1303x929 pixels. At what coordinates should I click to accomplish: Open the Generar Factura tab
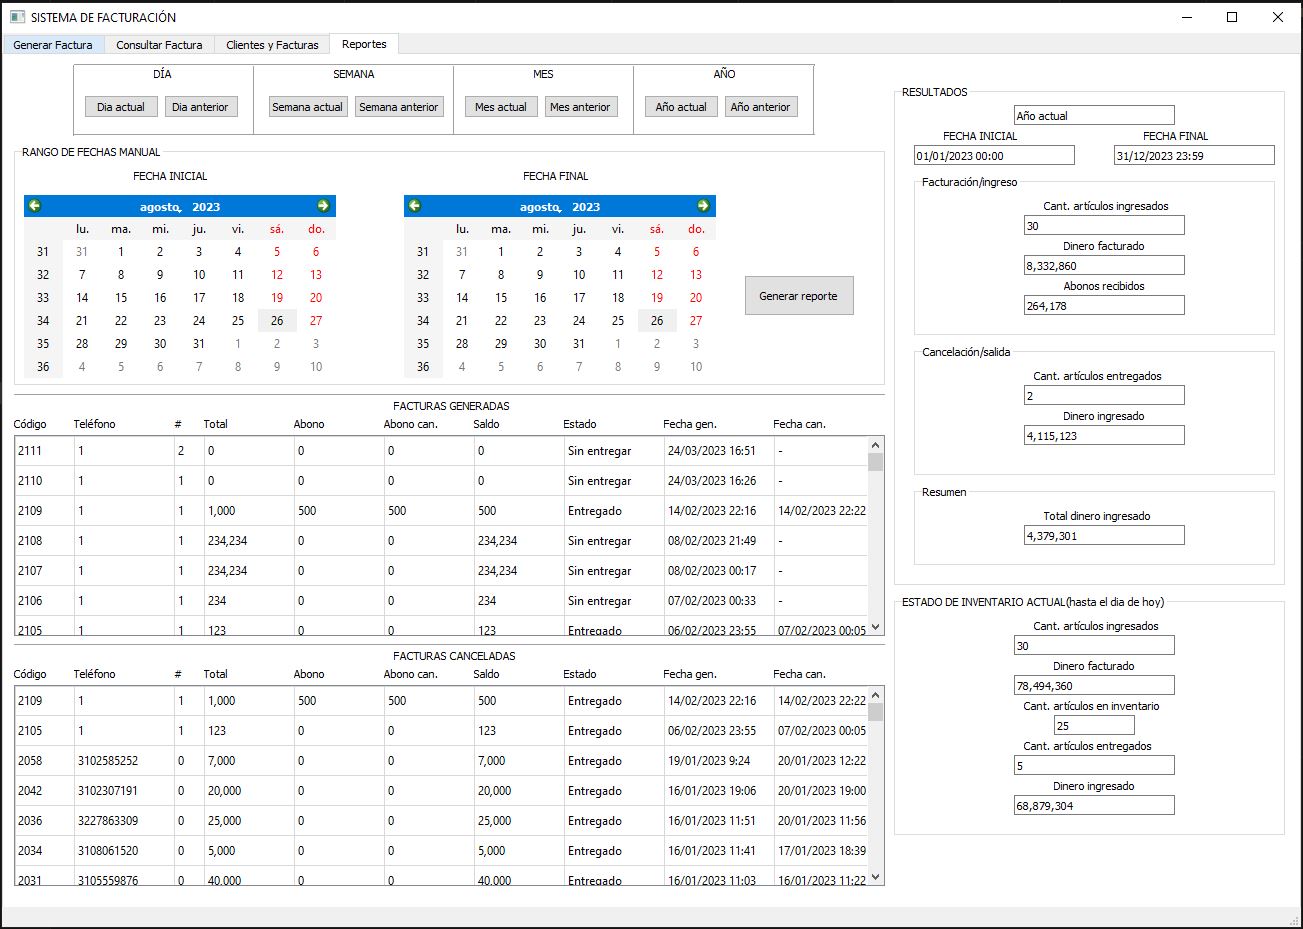tap(53, 45)
